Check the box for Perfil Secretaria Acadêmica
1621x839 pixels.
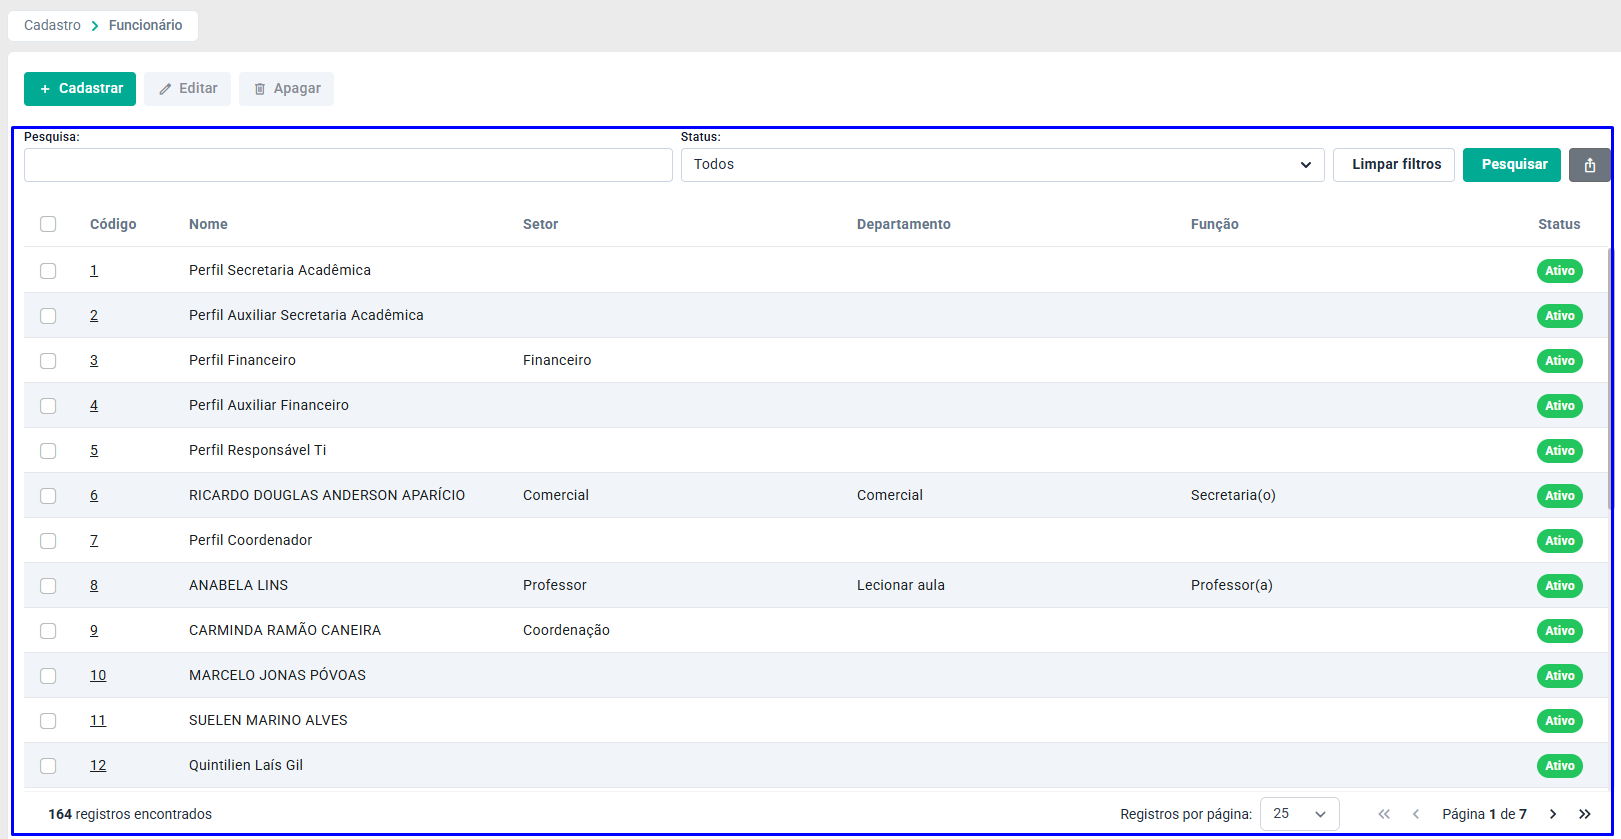coord(48,271)
